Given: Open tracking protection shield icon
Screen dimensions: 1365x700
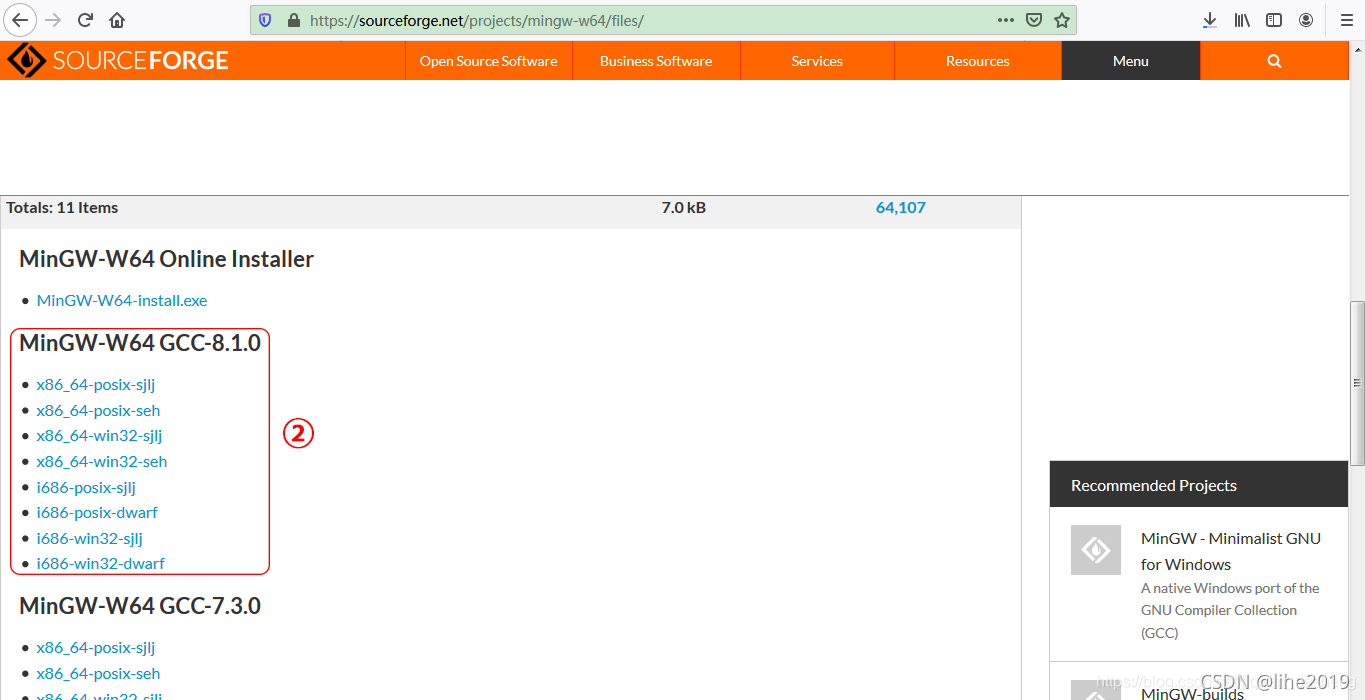Looking at the screenshot, I should 265,20.
